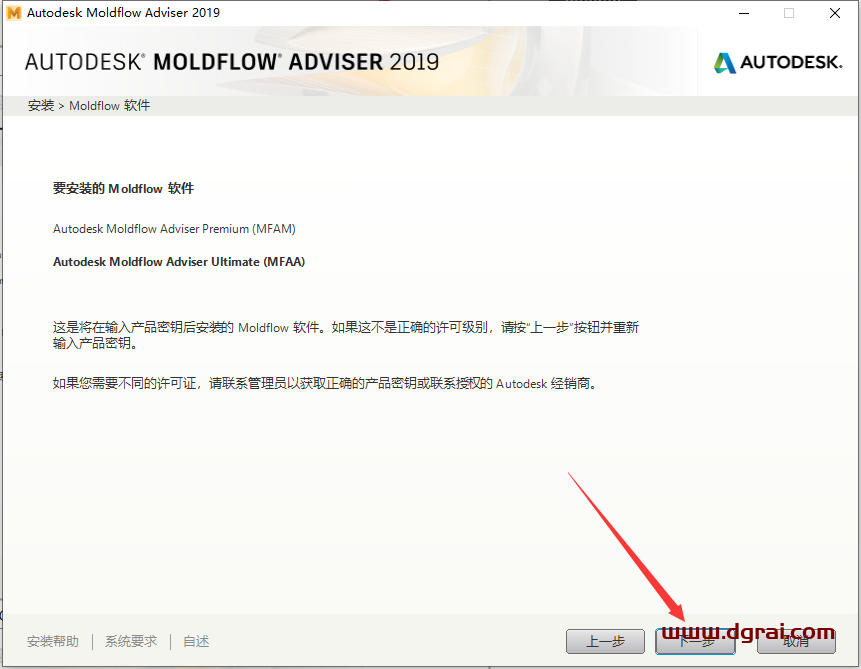861x669 pixels.
Task: Click the disabled maximize window button
Action: (789, 13)
